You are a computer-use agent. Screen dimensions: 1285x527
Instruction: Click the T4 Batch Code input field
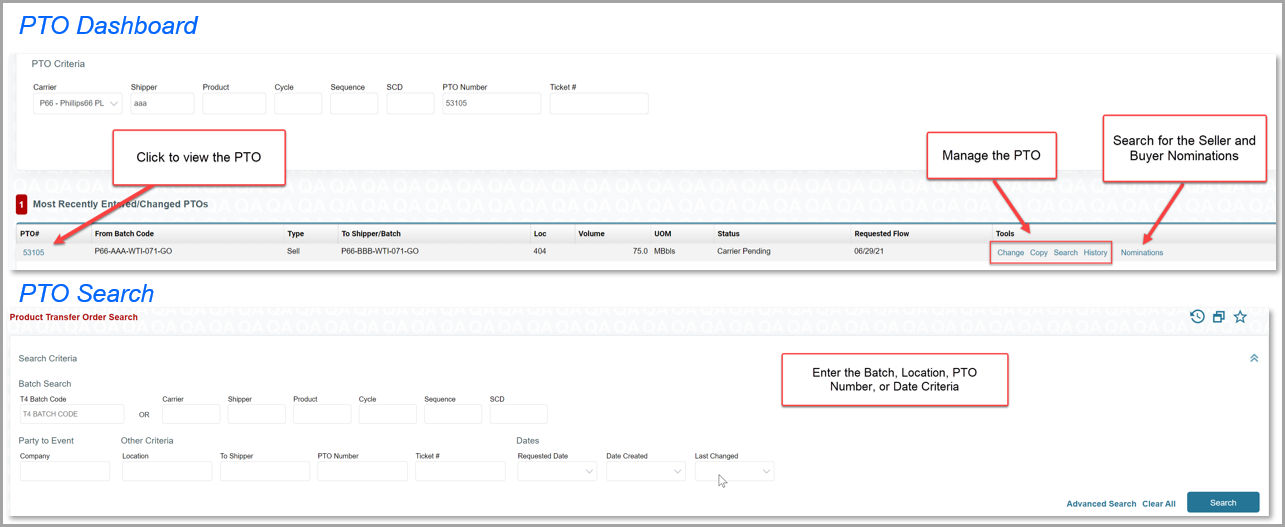coord(71,414)
